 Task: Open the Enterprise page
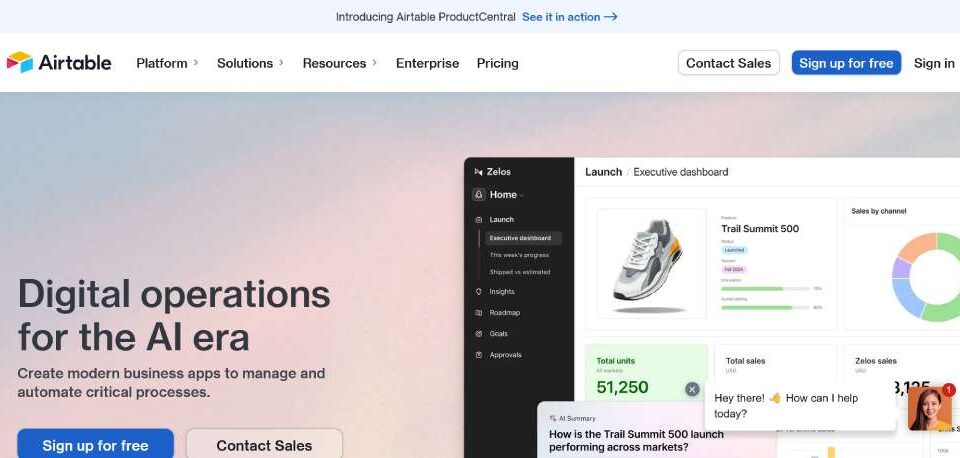coord(427,63)
